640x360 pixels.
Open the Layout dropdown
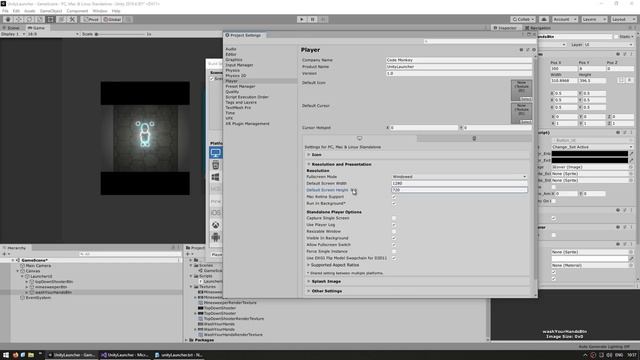pos(623,19)
